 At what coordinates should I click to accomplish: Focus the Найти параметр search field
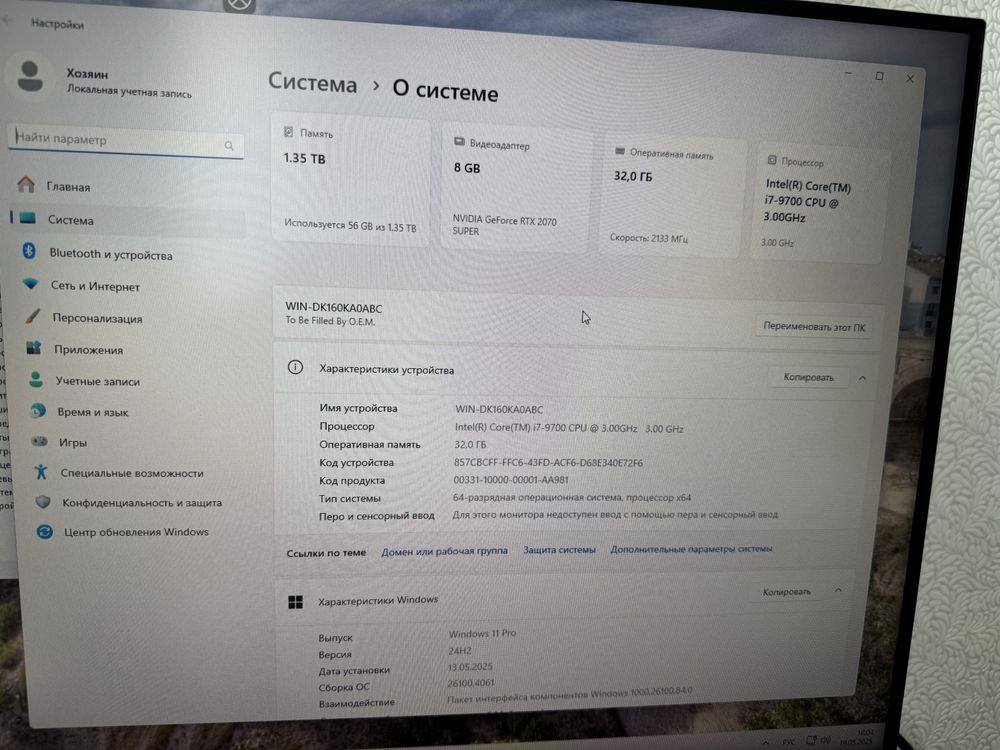click(126, 141)
